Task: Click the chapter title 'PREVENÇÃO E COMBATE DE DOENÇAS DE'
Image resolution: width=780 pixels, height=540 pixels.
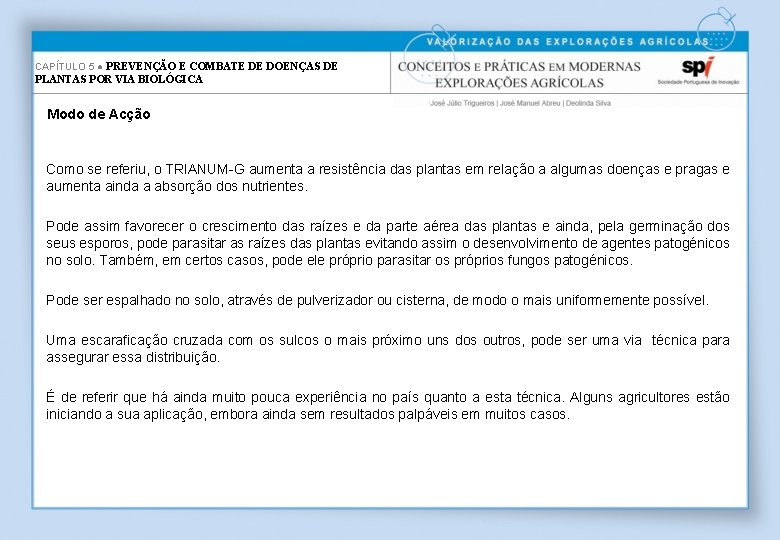Action: [x=221, y=66]
